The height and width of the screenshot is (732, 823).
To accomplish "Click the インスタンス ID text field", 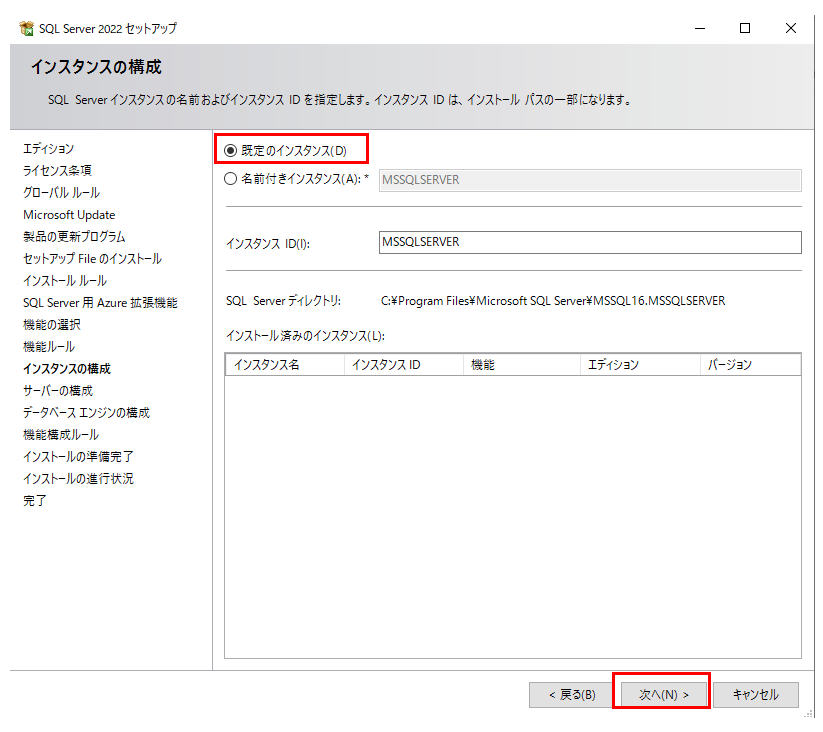I will (590, 243).
